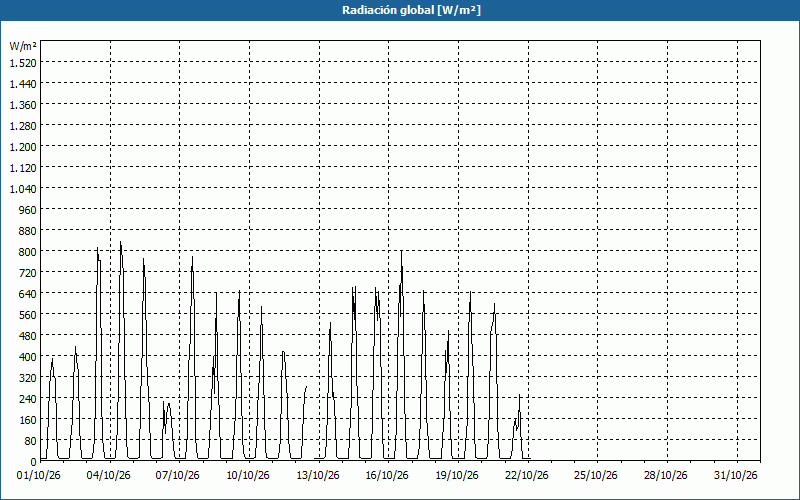Select the 240 y-axis value
800x500 pixels.
click(28, 399)
